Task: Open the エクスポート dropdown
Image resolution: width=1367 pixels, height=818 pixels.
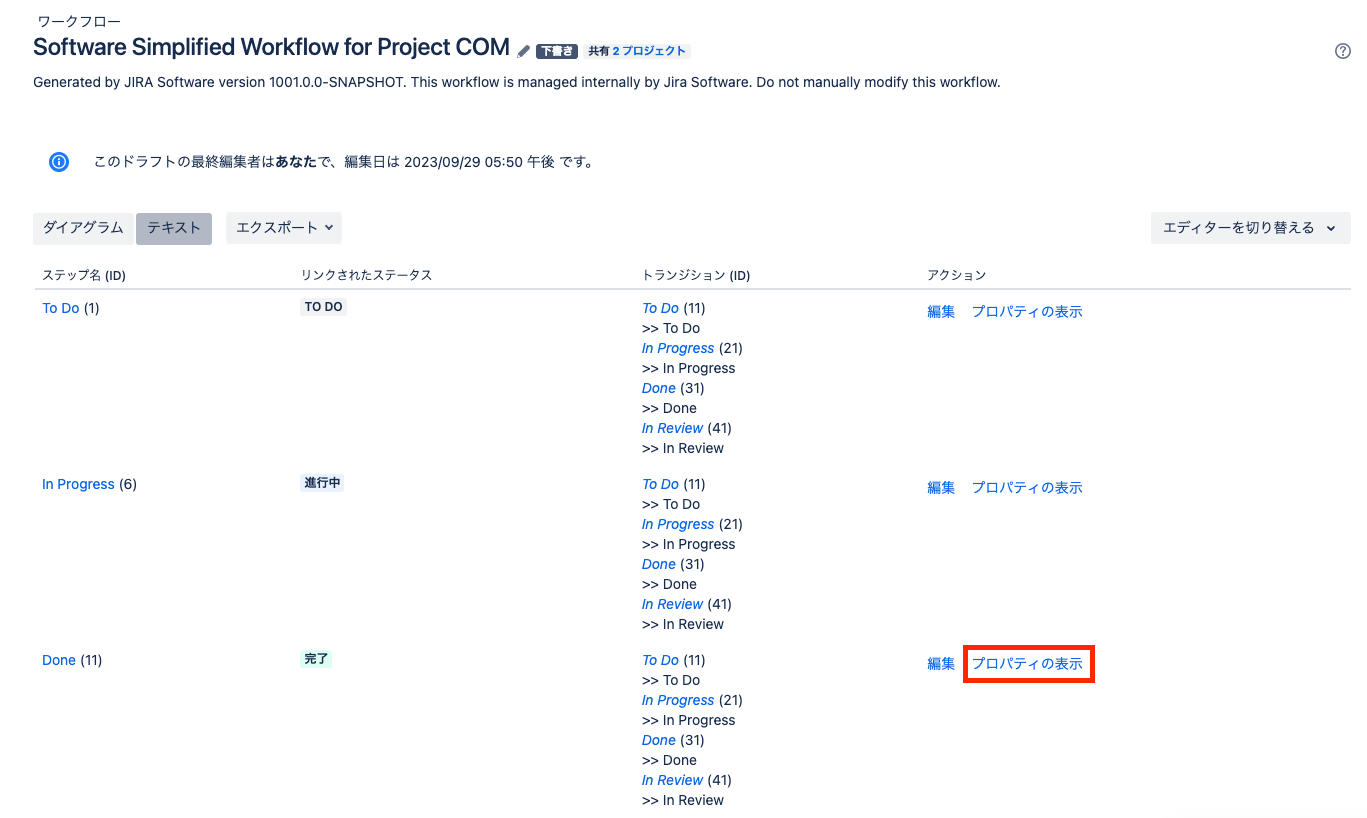Action: click(x=284, y=228)
